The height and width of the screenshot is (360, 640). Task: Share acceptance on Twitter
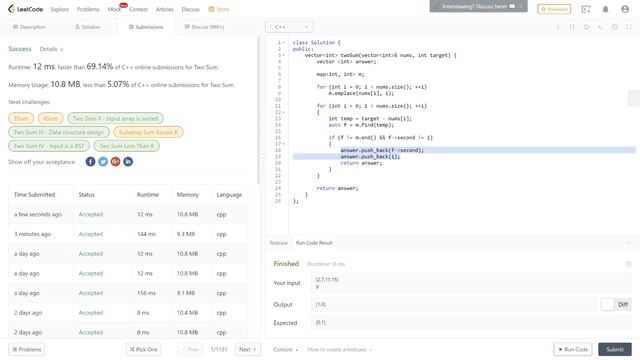pos(103,162)
